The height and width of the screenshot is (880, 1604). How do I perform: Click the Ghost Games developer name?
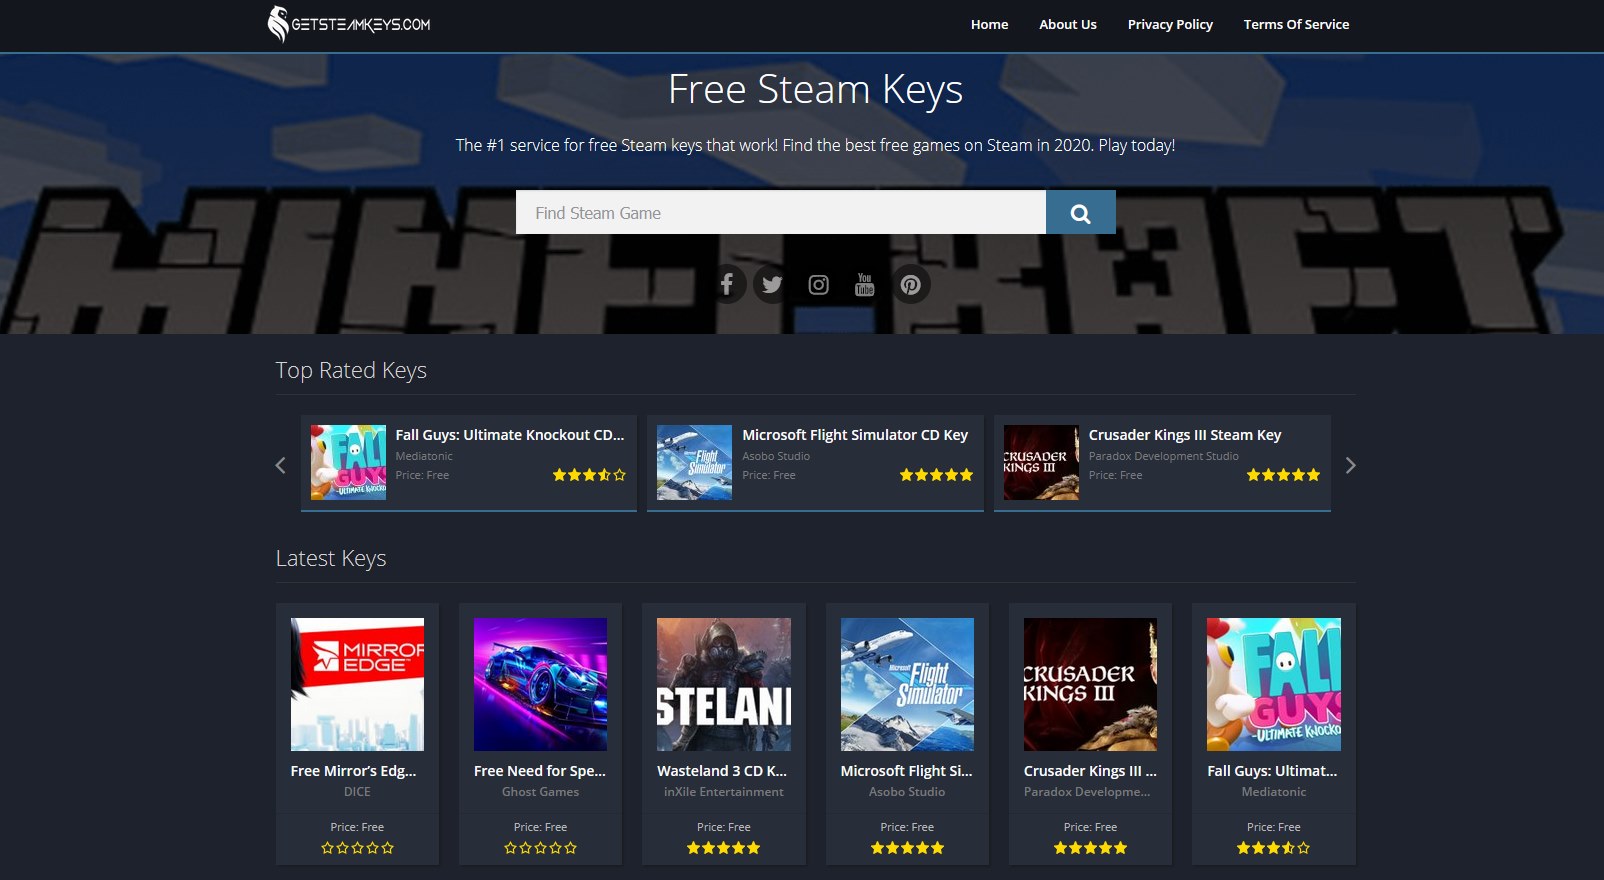(x=540, y=792)
